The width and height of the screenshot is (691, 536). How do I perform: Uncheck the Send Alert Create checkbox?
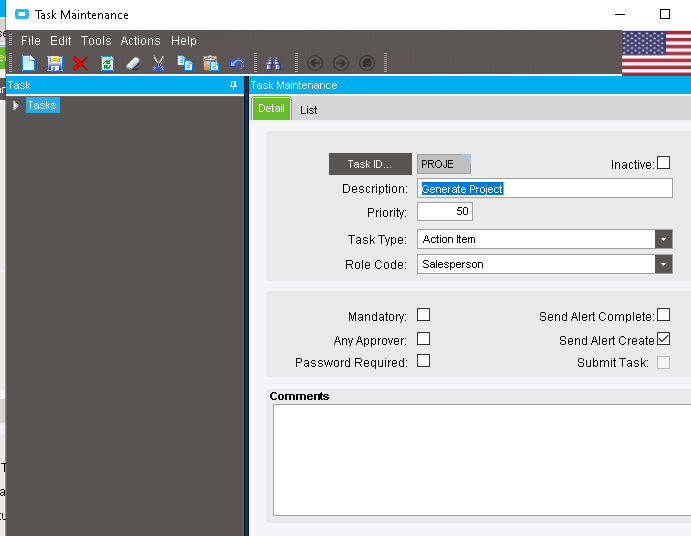663,339
